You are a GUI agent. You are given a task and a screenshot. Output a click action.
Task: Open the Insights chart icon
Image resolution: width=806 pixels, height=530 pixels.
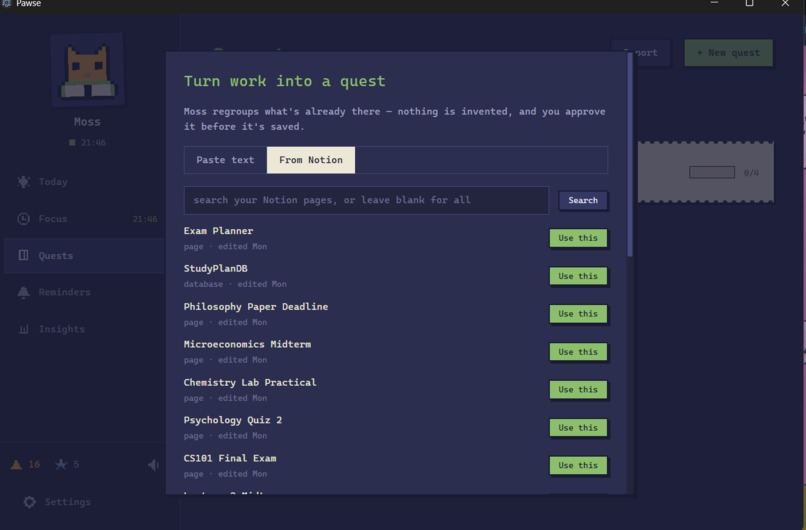pos(24,329)
